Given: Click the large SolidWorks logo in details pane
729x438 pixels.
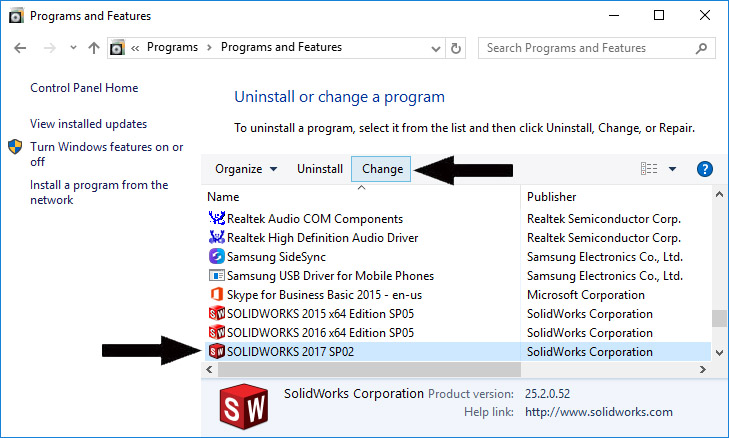Looking at the screenshot, I should (244, 406).
